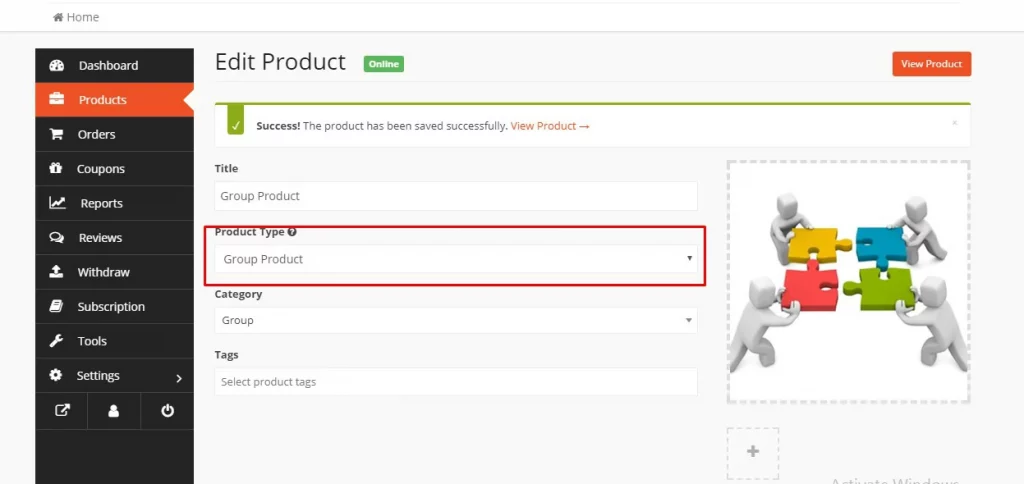
Task: Click the Orders cart icon
Action: [x=57, y=134]
